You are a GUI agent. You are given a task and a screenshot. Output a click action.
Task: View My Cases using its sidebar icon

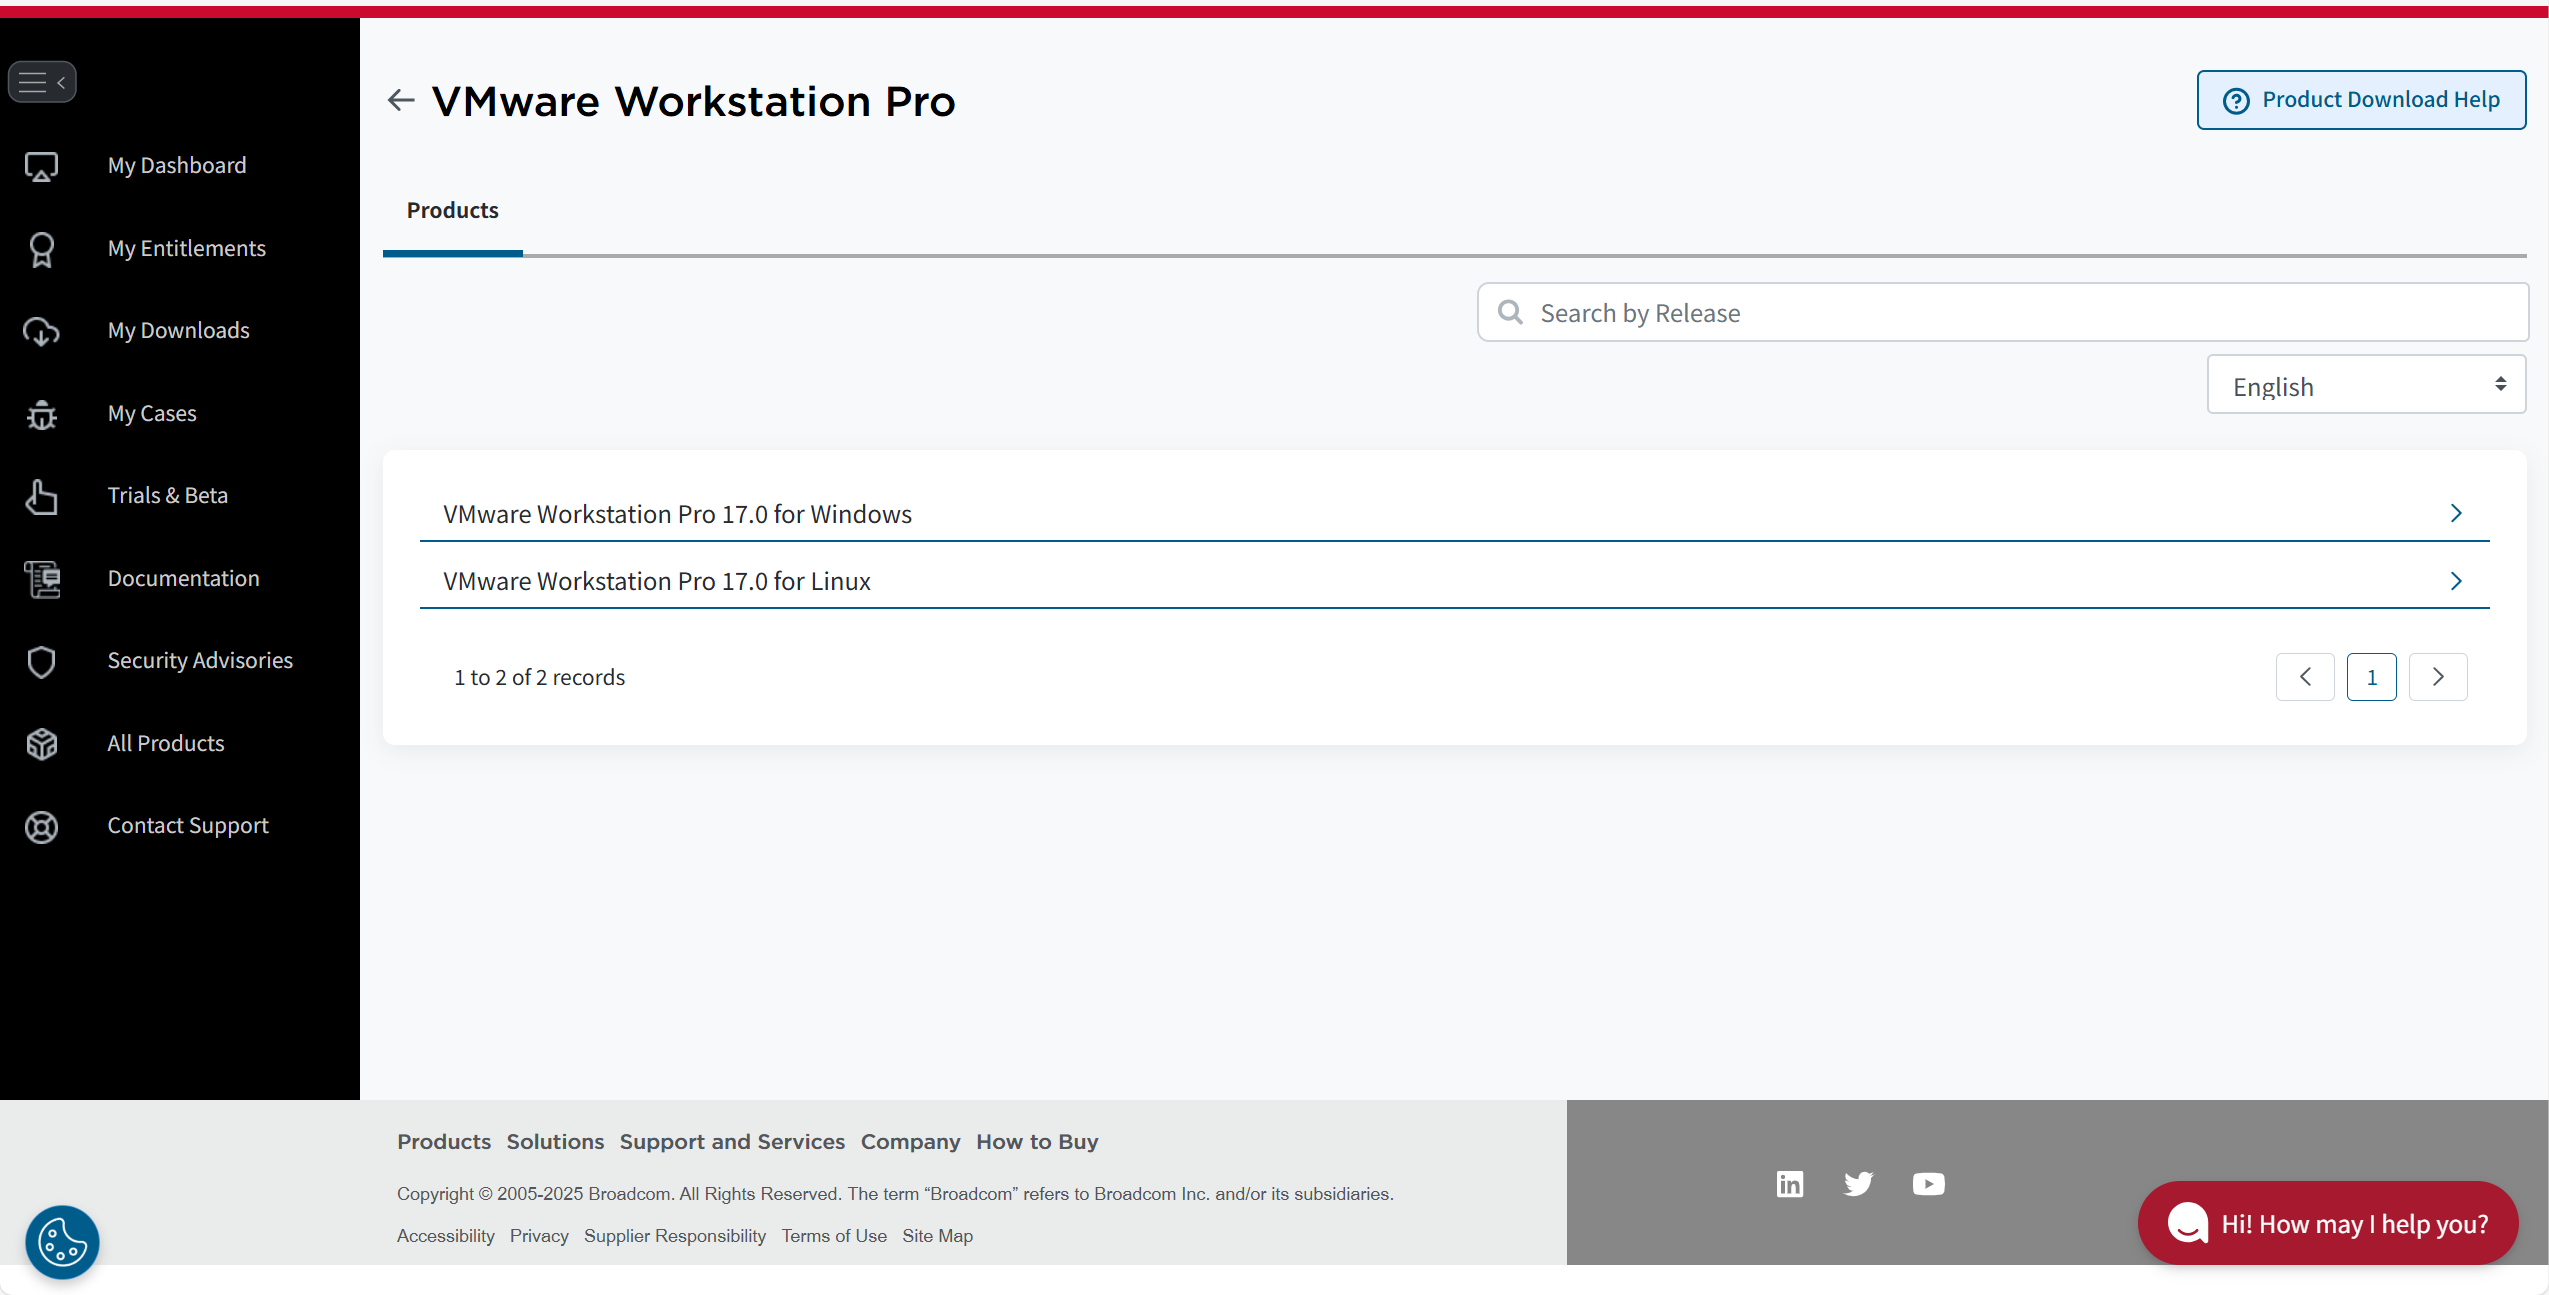(x=41, y=414)
